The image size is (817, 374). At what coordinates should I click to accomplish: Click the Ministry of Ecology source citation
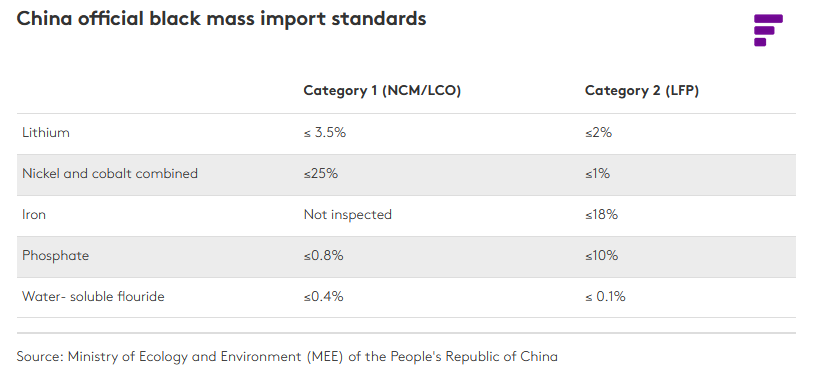[x=287, y=357]
